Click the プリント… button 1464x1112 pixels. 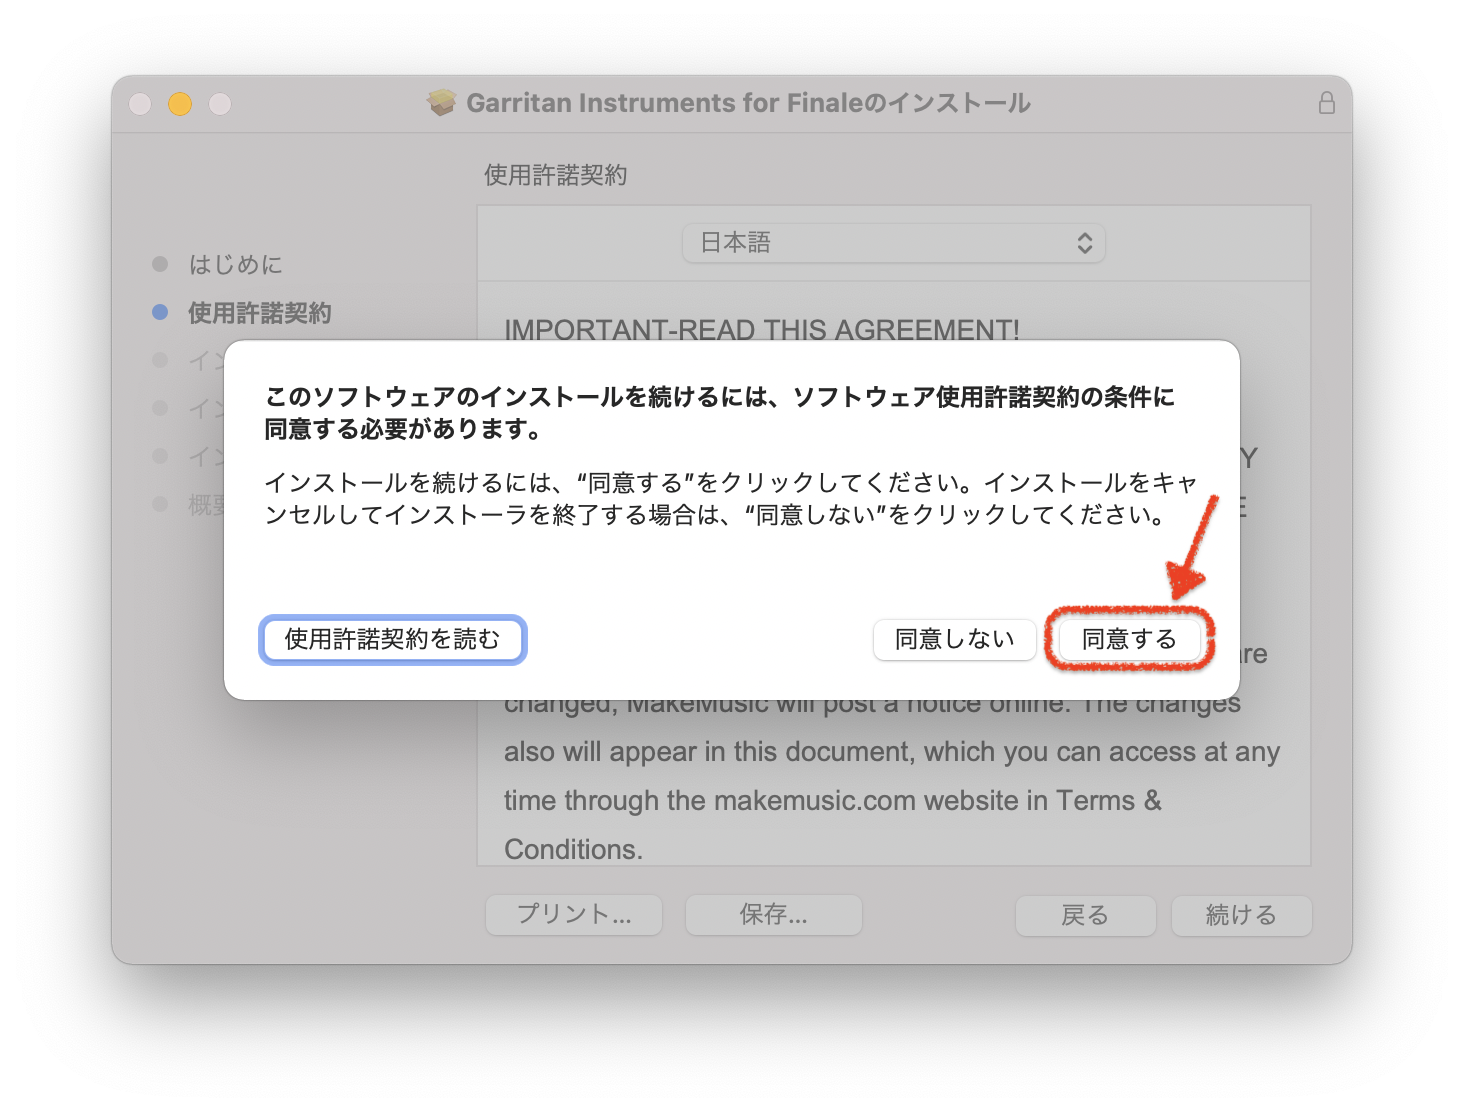[574, 915]
